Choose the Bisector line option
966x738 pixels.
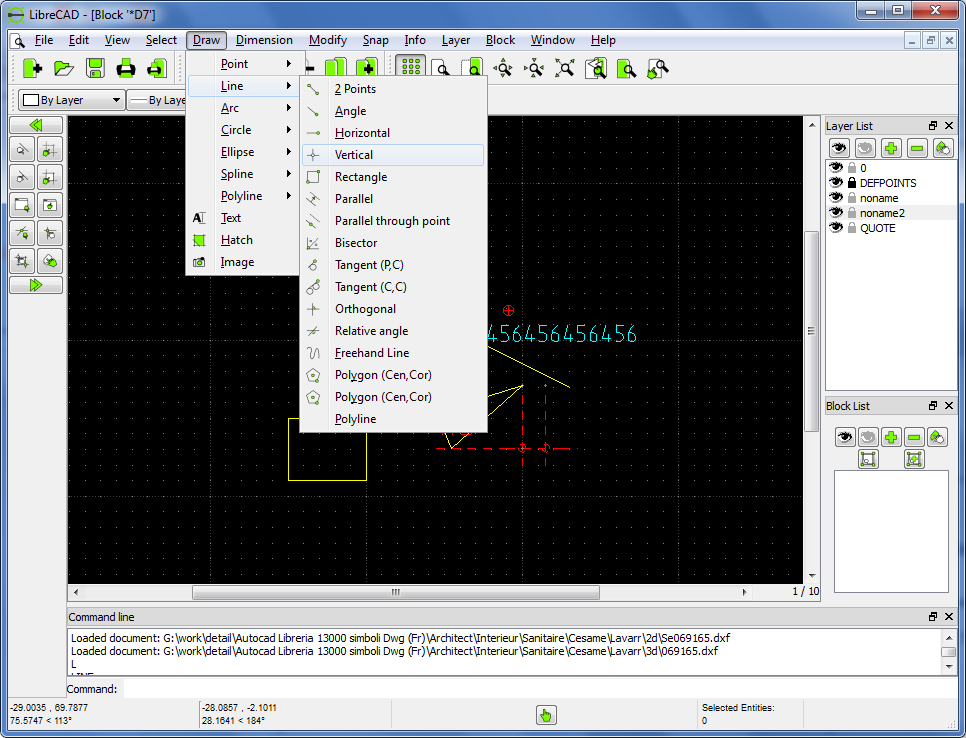(393, 243)
